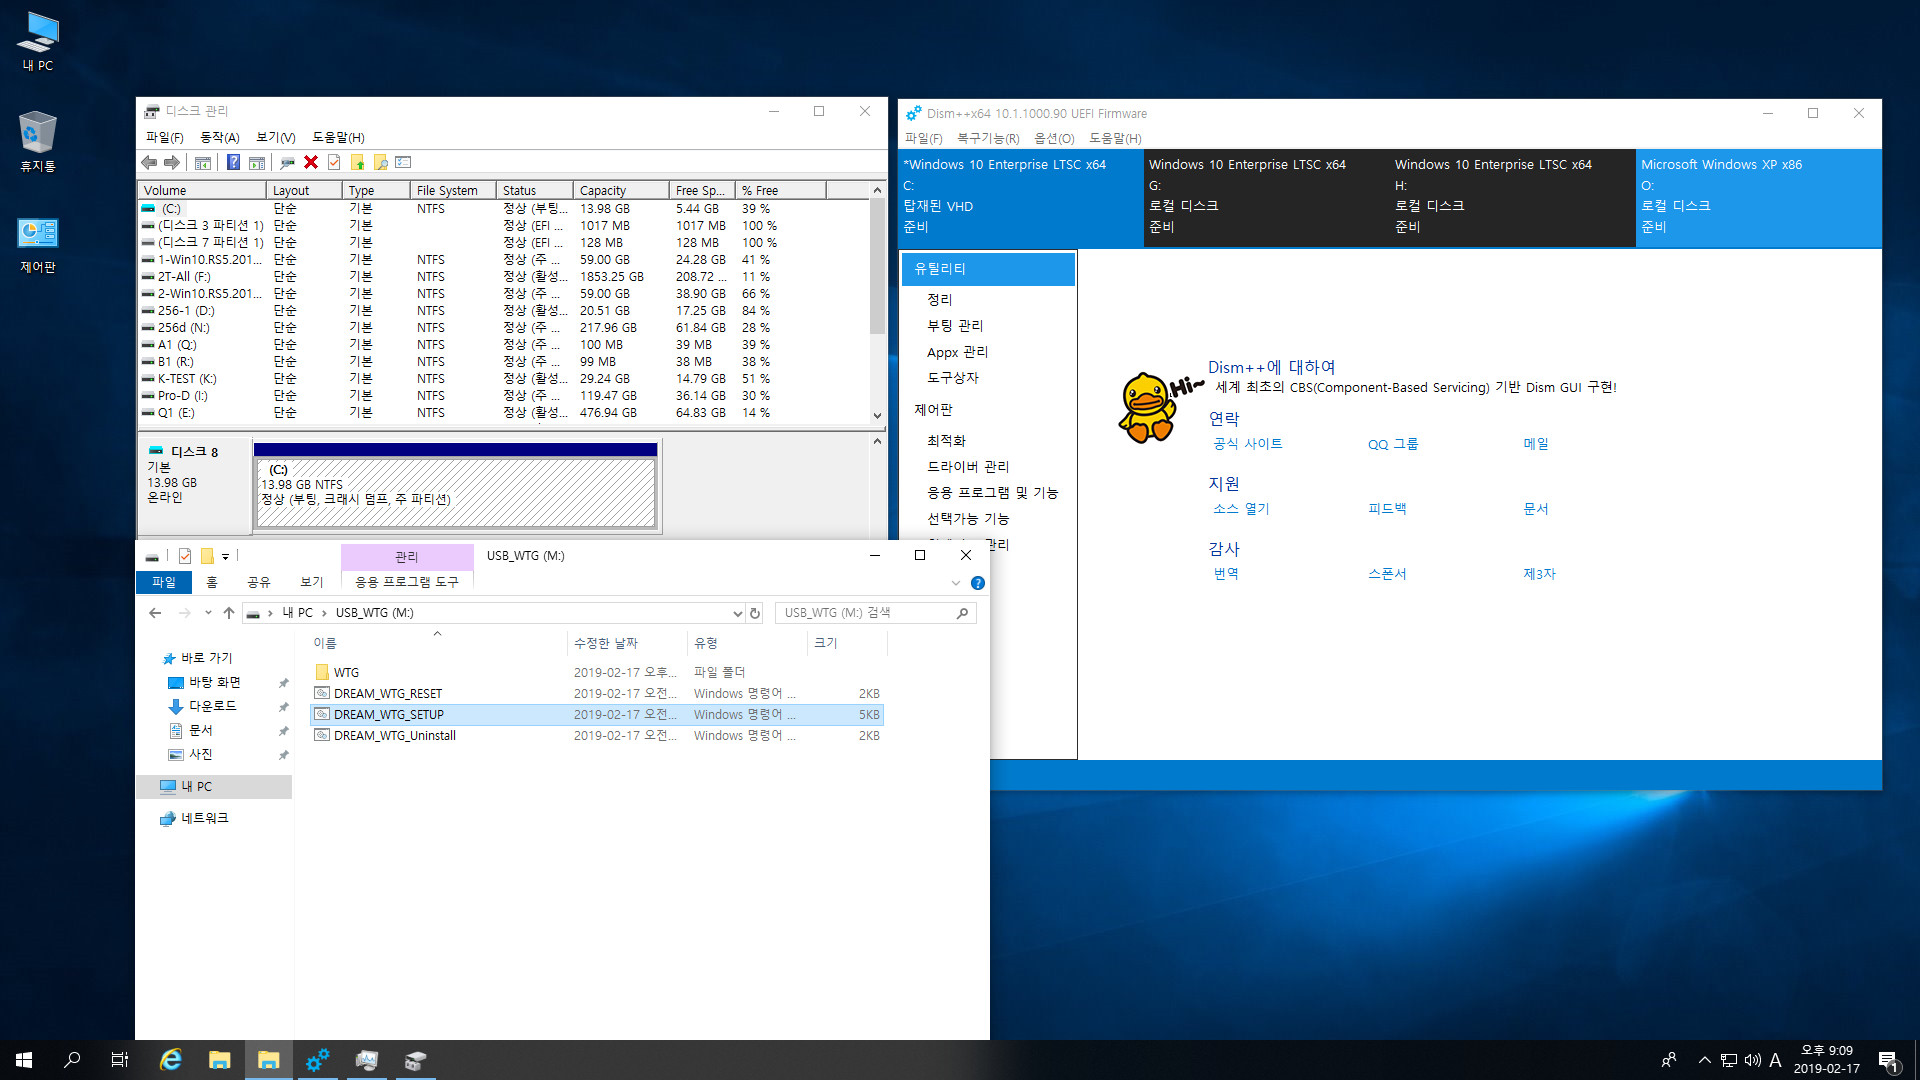Open the 공식 사이트 link in Dism++
1920x1080 pixels.
[x=1247, y=444]
